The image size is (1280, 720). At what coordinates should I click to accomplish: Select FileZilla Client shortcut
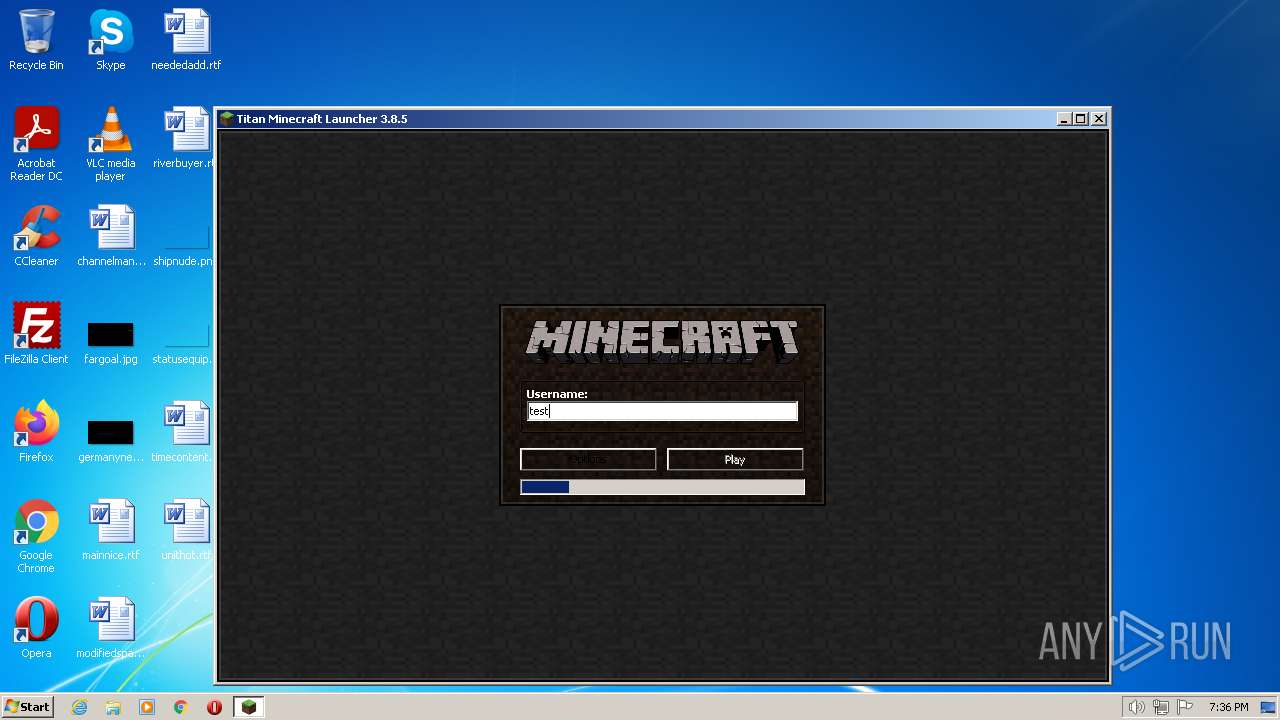[x=36, y=334]
